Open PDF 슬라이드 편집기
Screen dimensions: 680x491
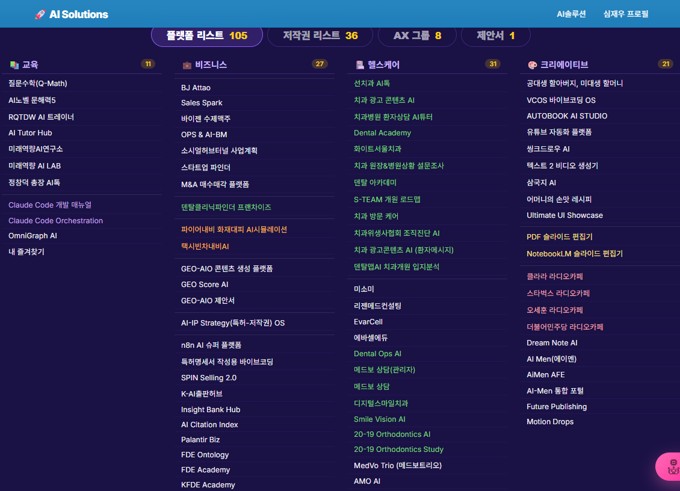[x=559, y=237]
